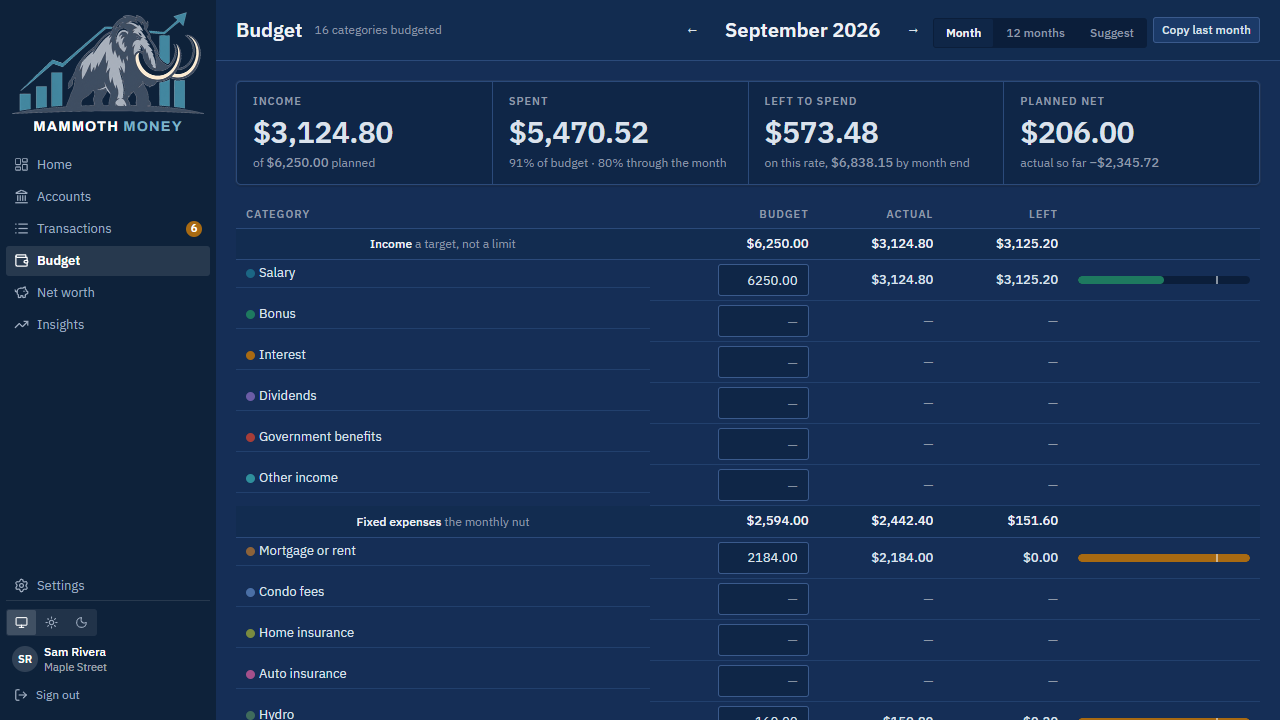This screenshot has width=1280, height=720.
Task: Click the September 2026 month heading
Action: 802,31
